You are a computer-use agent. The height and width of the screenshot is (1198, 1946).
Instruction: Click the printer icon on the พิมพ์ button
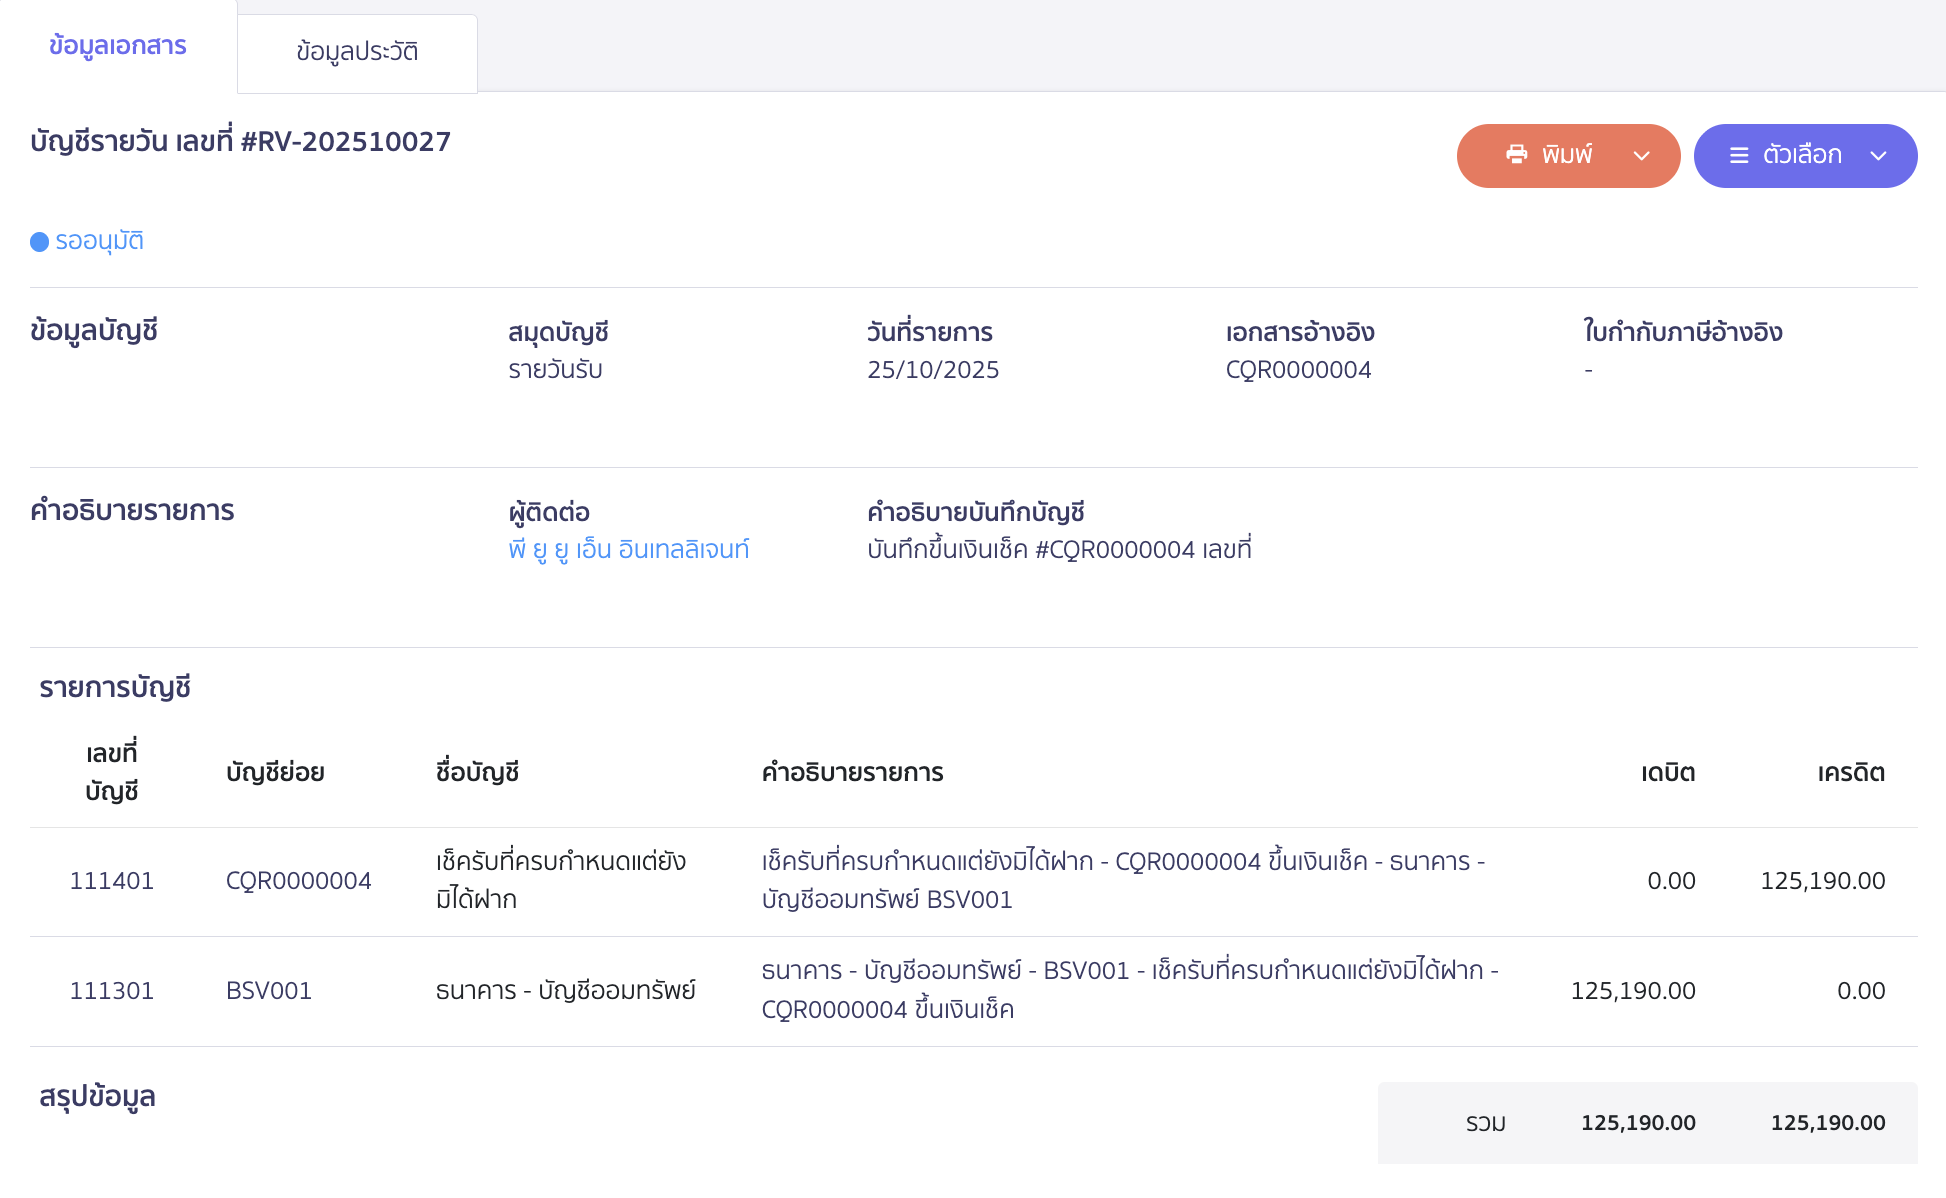click(1517, 155)
